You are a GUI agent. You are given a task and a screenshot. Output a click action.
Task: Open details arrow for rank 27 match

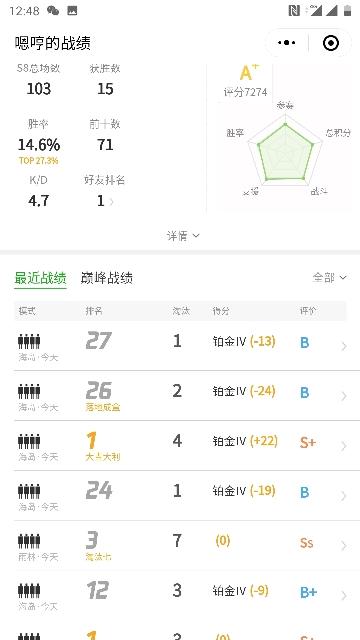344,346
